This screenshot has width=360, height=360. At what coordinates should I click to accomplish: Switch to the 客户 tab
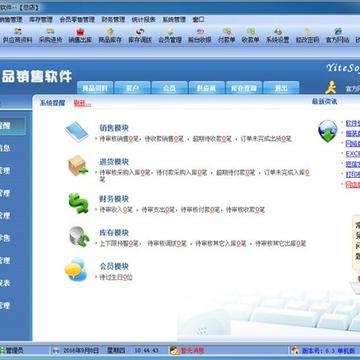click(x=132, y=88)
